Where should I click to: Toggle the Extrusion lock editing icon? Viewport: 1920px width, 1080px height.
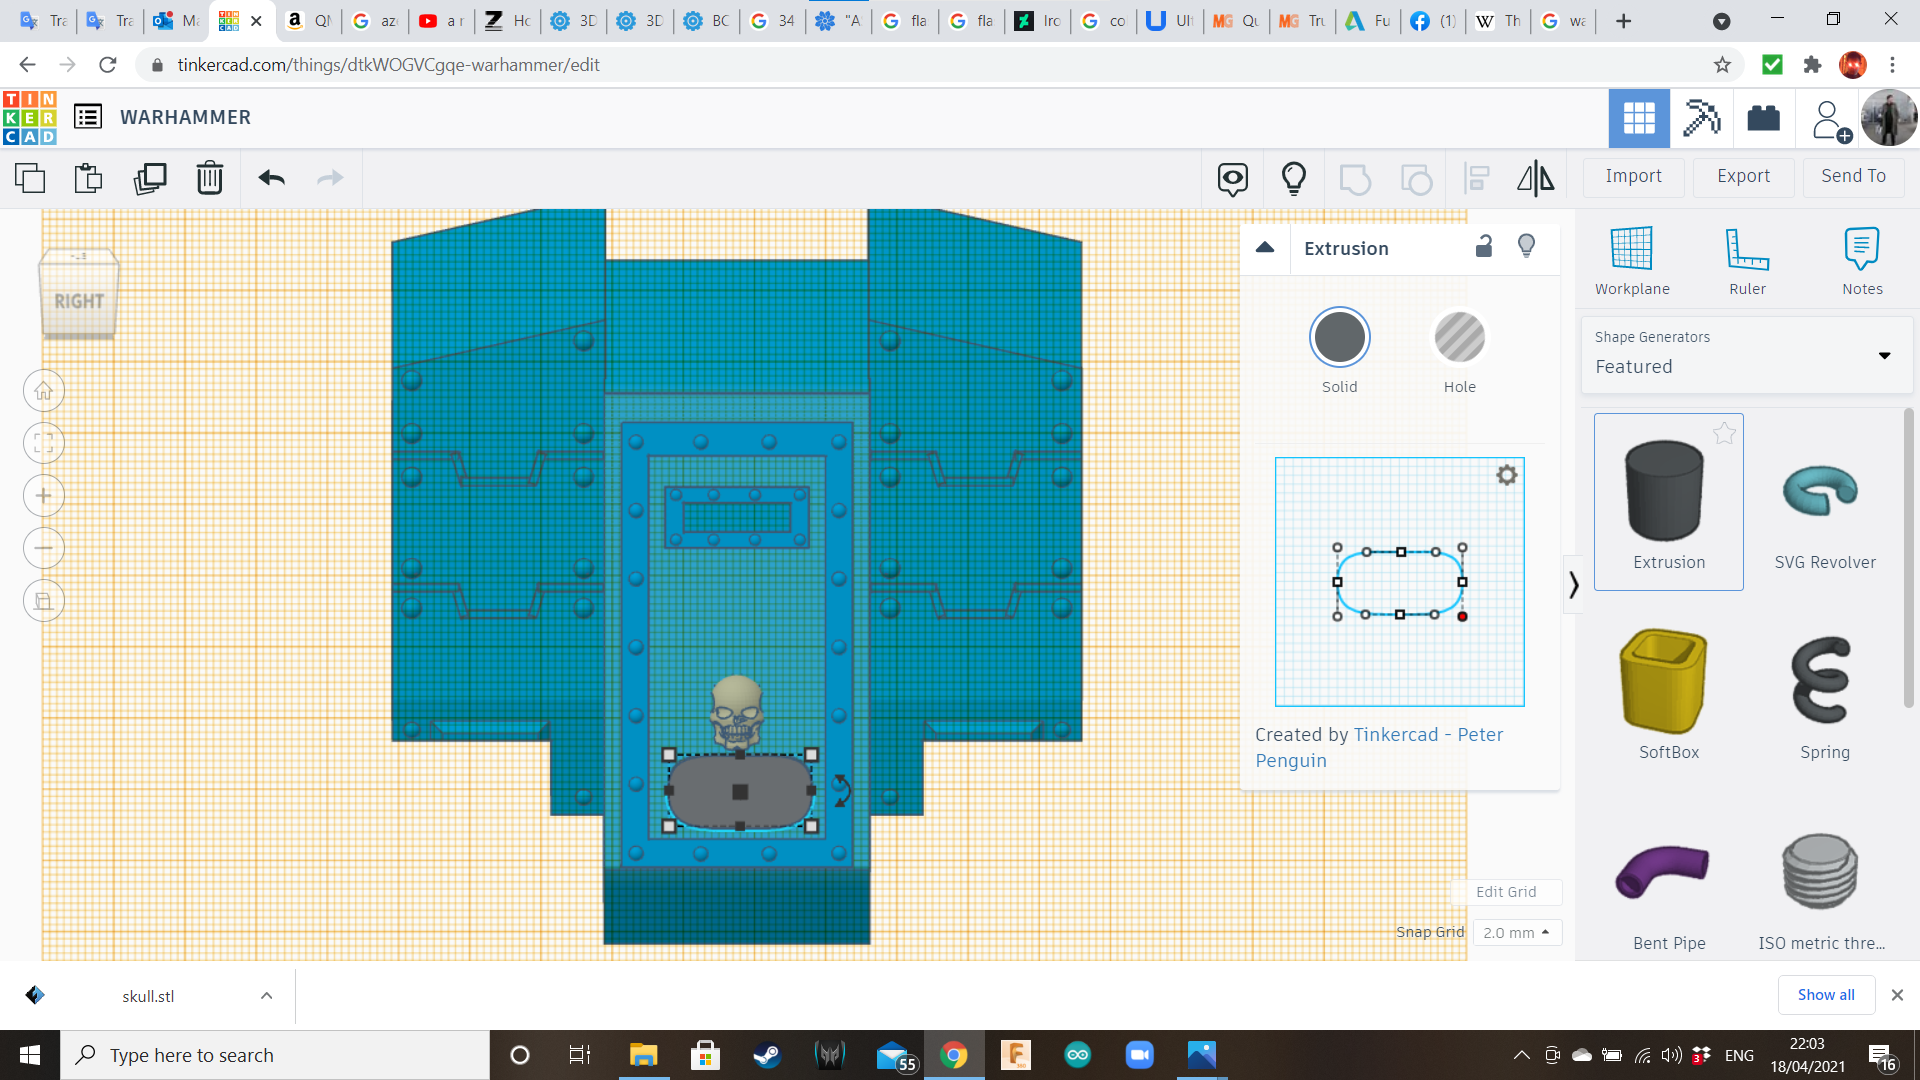coord(1484,247)
